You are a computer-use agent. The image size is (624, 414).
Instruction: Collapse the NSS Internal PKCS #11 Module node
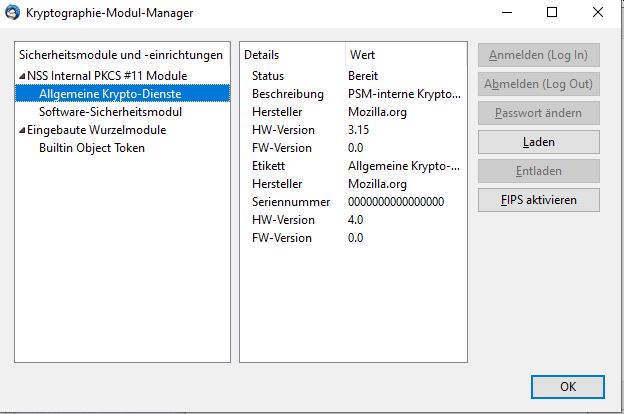click(x=22, y=76)
